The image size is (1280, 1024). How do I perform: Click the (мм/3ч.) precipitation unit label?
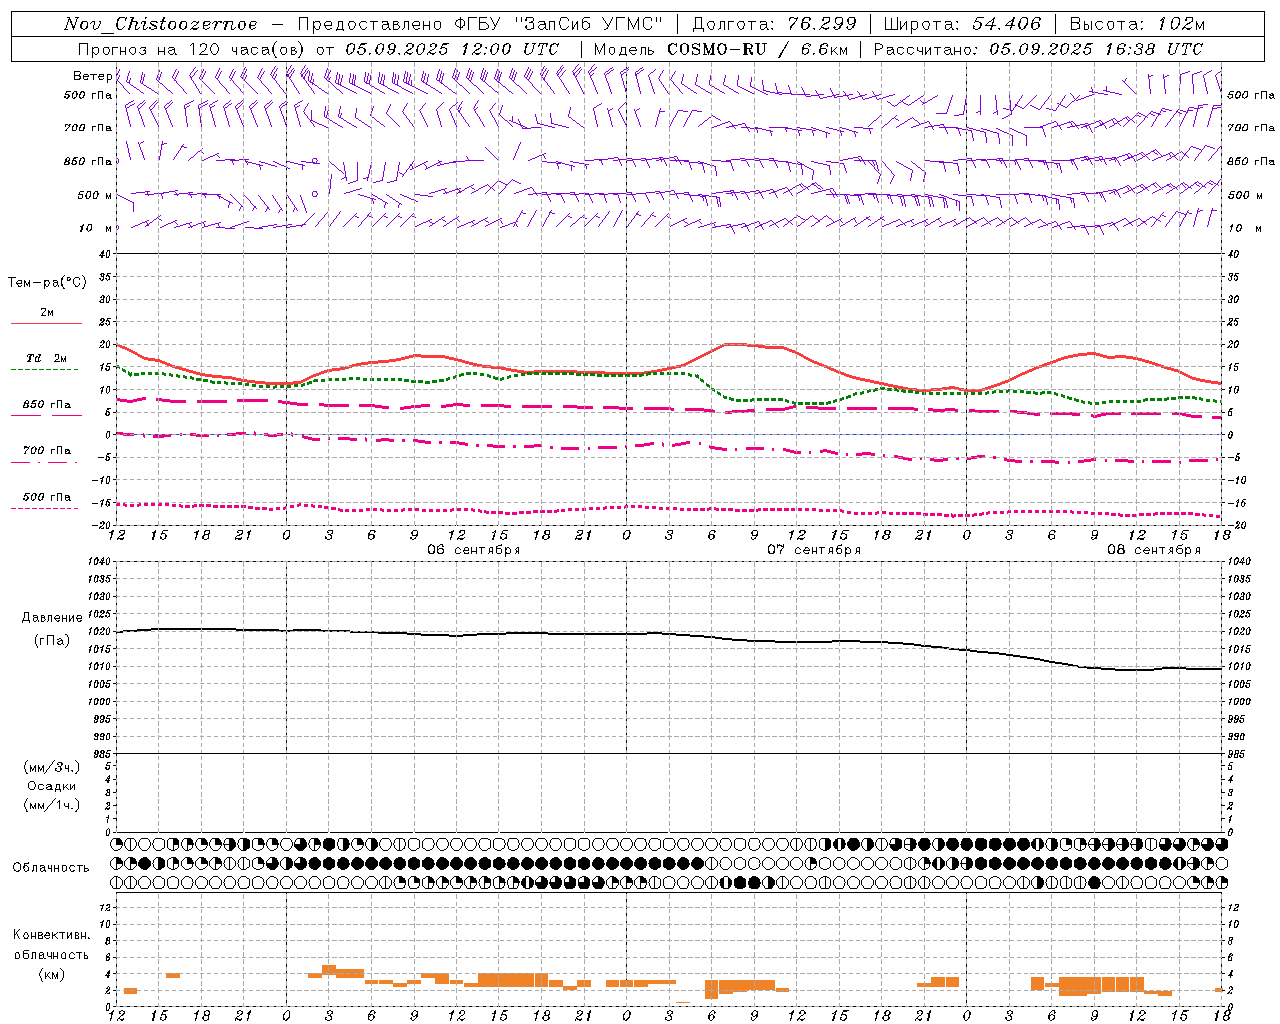[x=52, y=767]
